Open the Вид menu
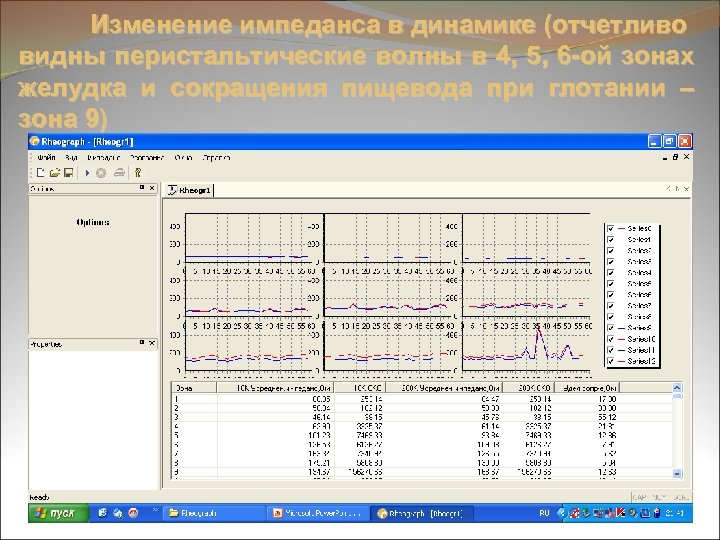 (x=71, y=158)
